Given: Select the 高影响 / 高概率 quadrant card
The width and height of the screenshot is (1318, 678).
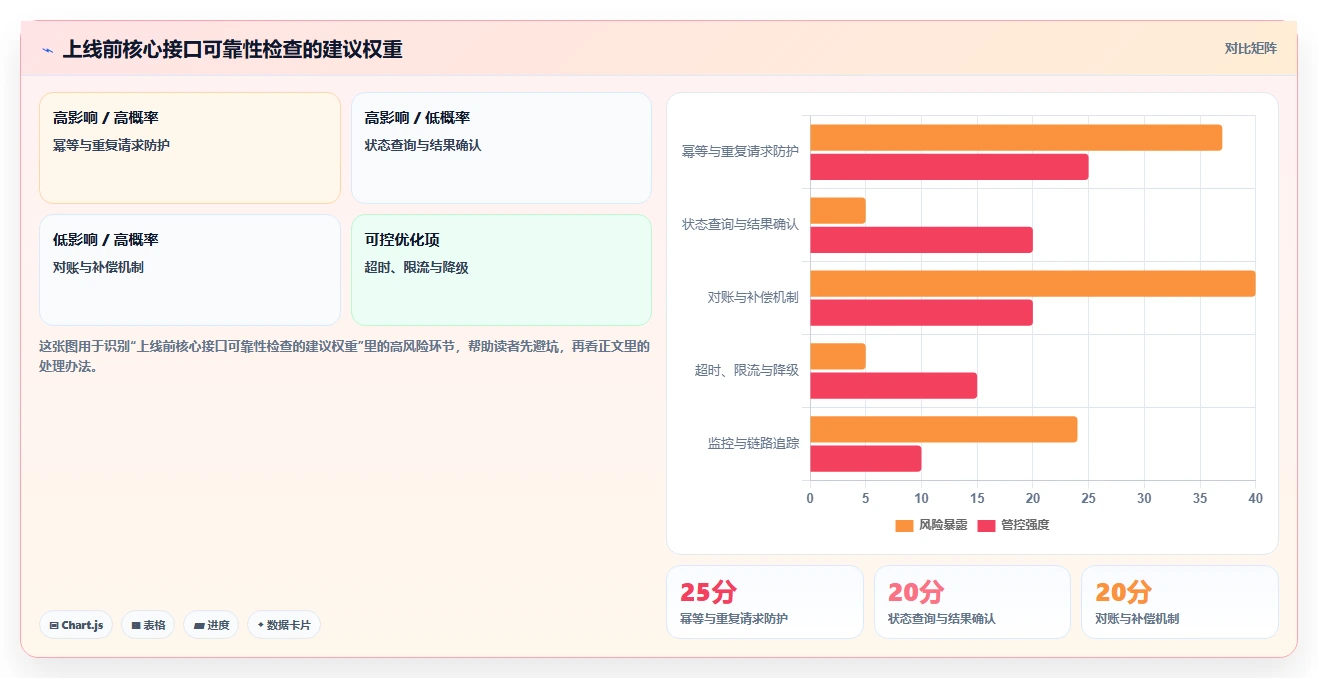Looking at the screenshot, I should click(190, 148).
